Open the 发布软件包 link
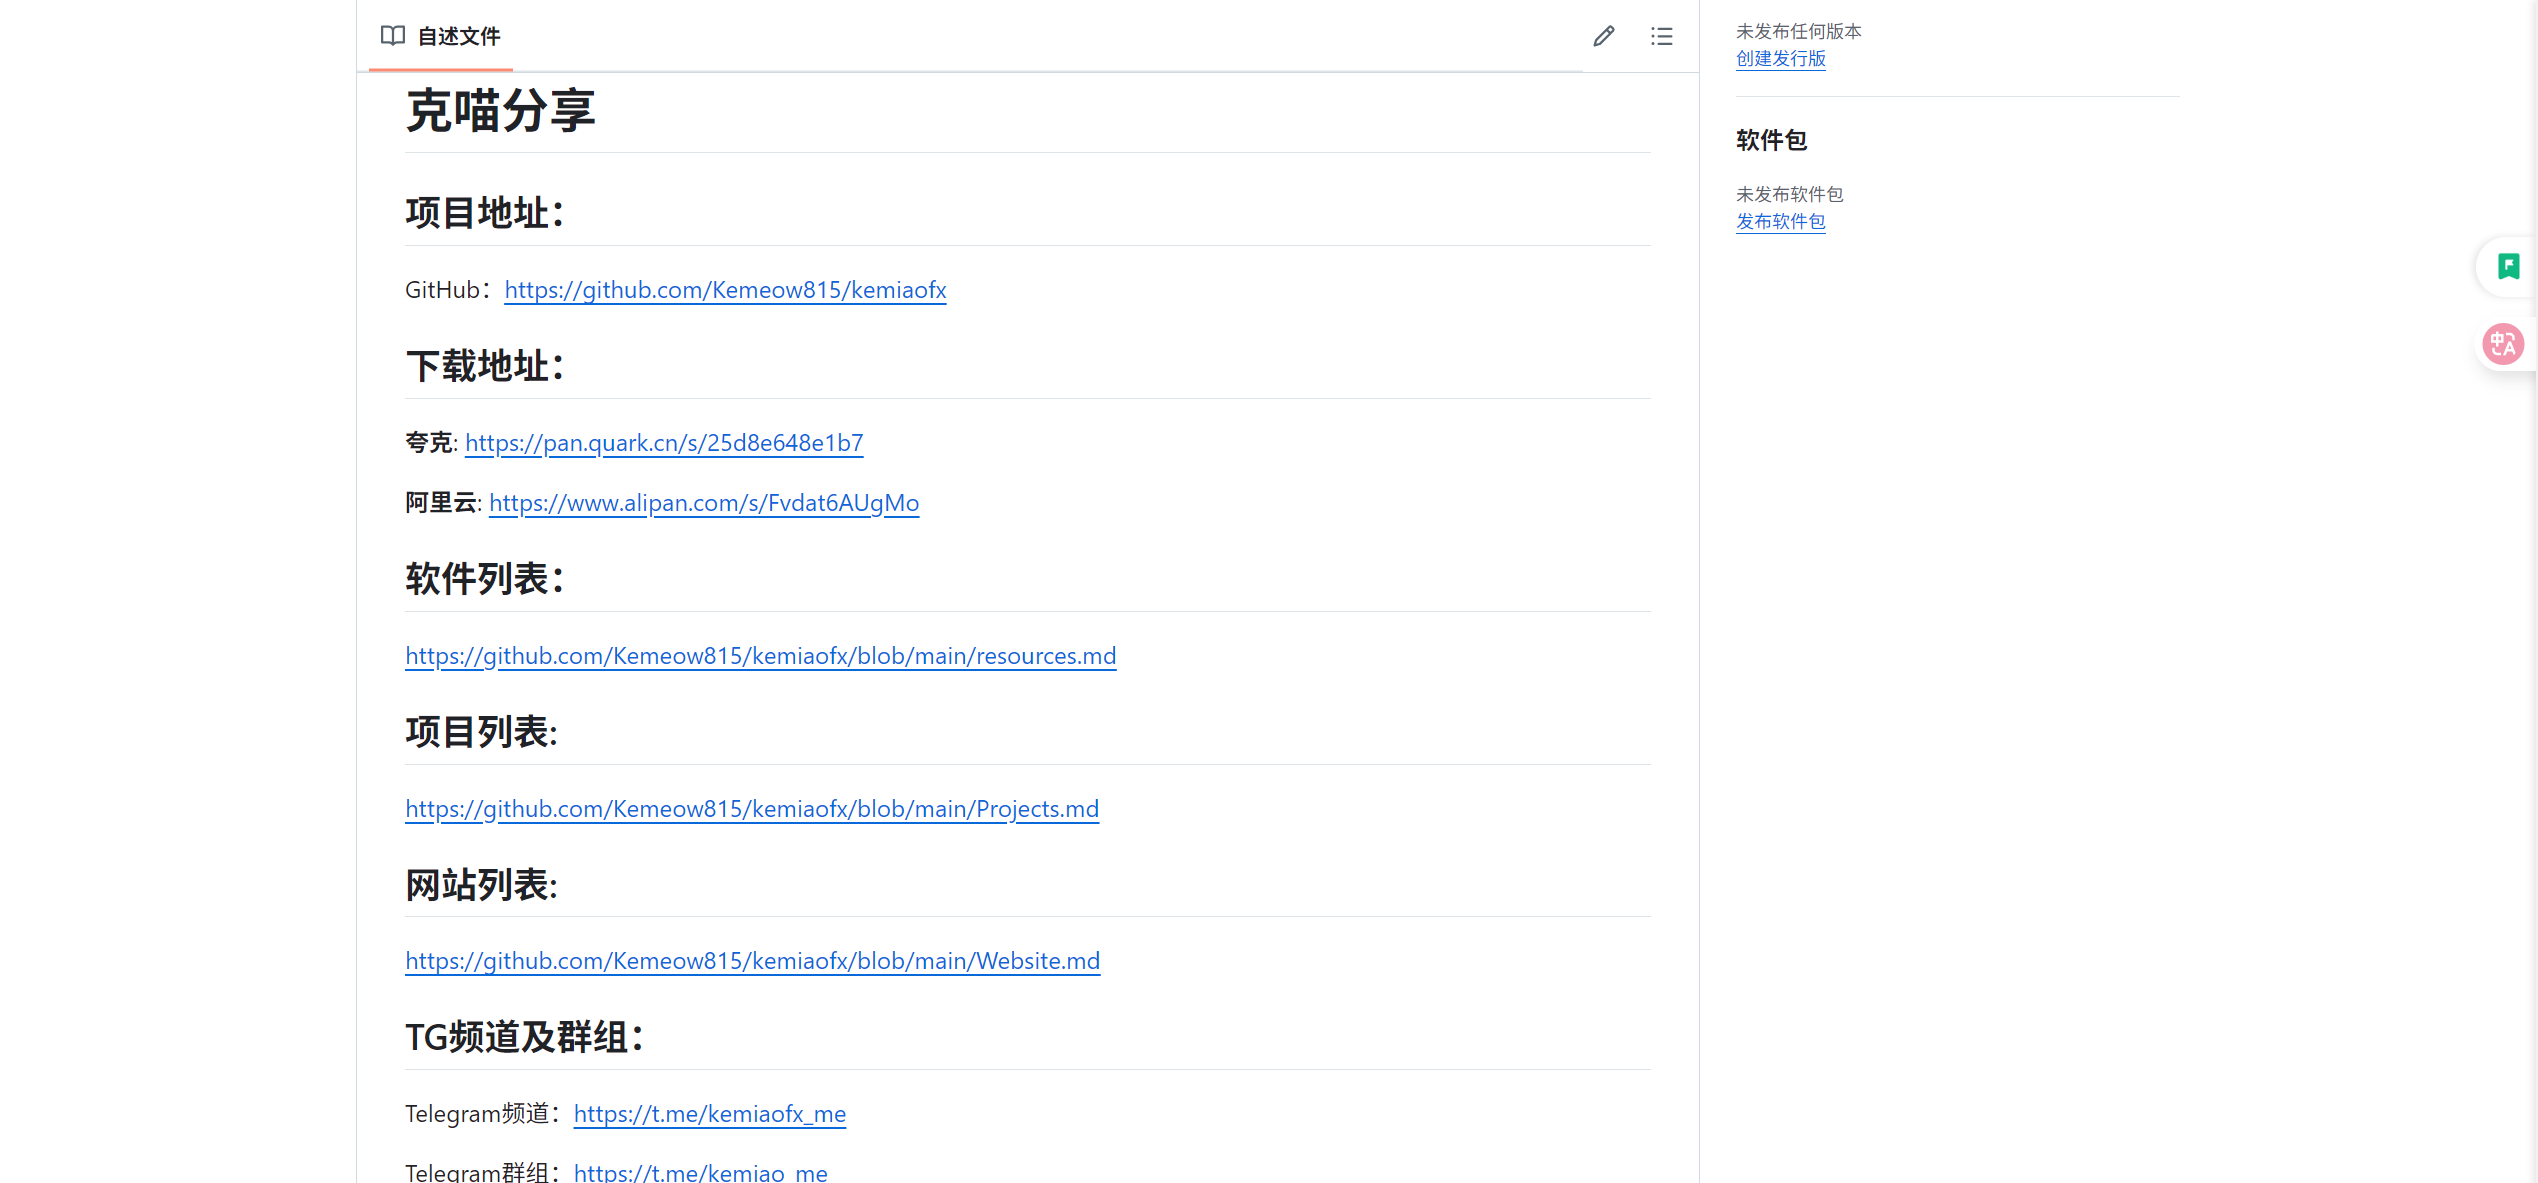This screenshot has height=1183, width=2538. (1781, 222)
